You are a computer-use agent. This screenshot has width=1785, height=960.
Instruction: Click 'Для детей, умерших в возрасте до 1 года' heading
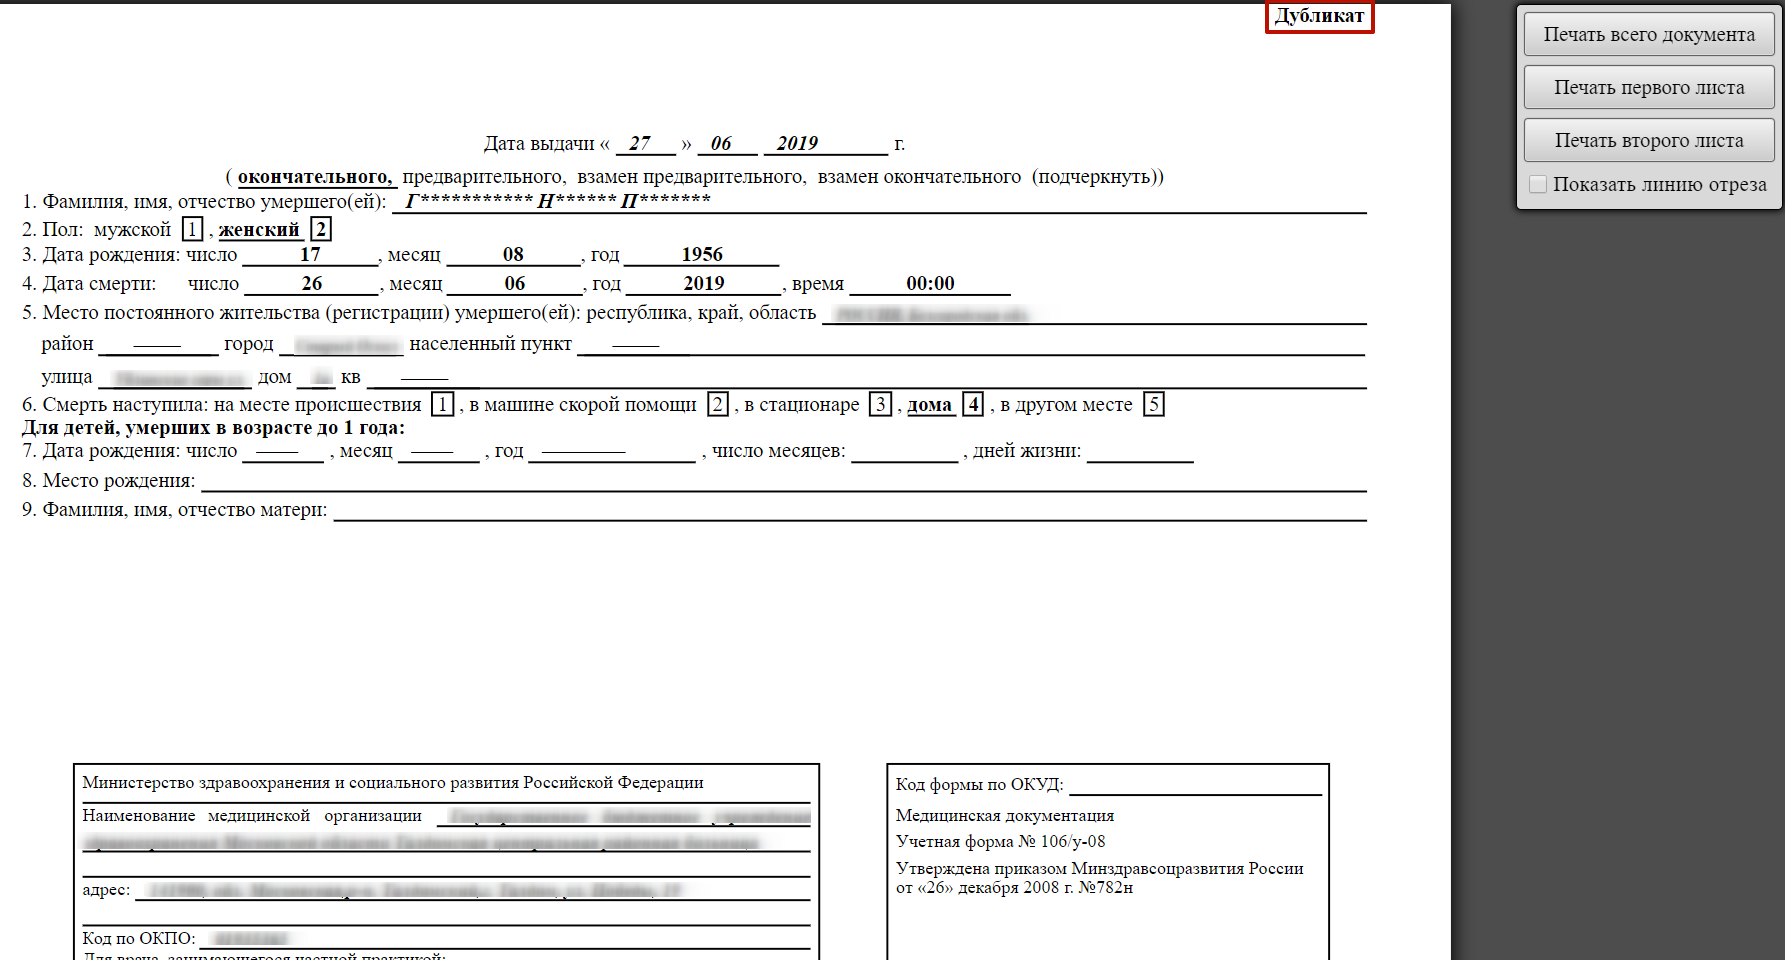[213, 427]
